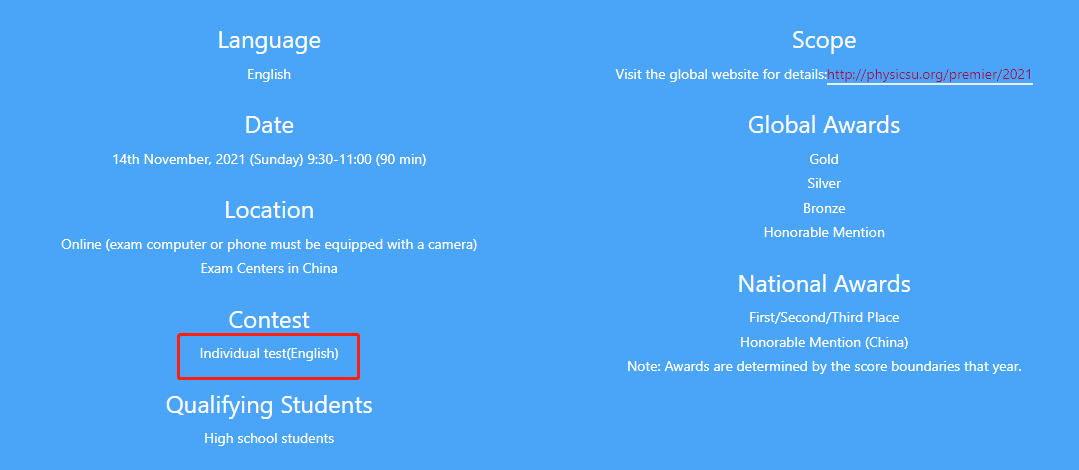Select the First/Second/Third Place text
The width and height of the screenshot is (1079, 470).
coord(824,318)
